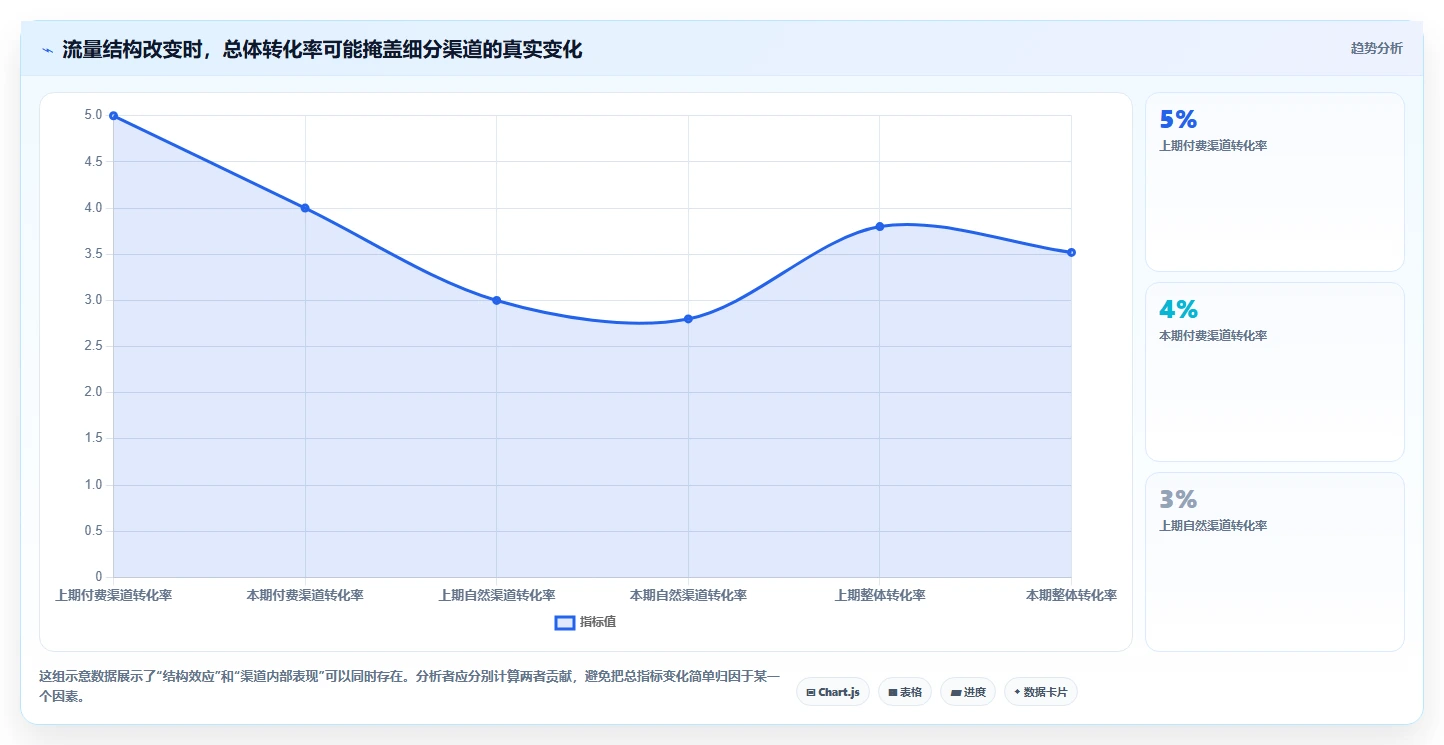Viewport: 1444px width, 745px height.
Task: Click x-axis label 本期自然渠道转化率
Action: (x=688, y=595)
